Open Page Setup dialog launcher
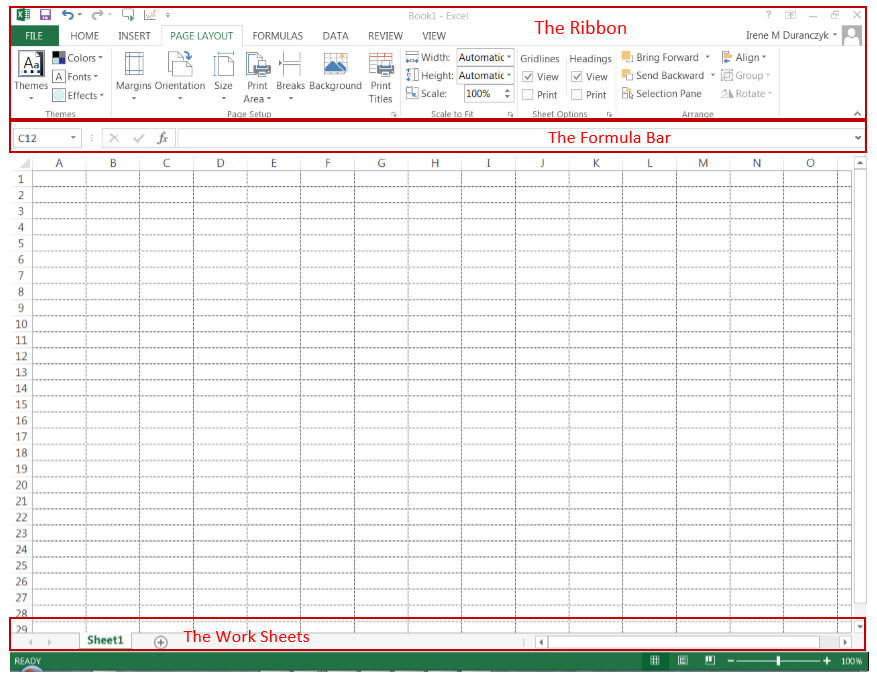Screen dimensions: 877x679 (394, 114)
